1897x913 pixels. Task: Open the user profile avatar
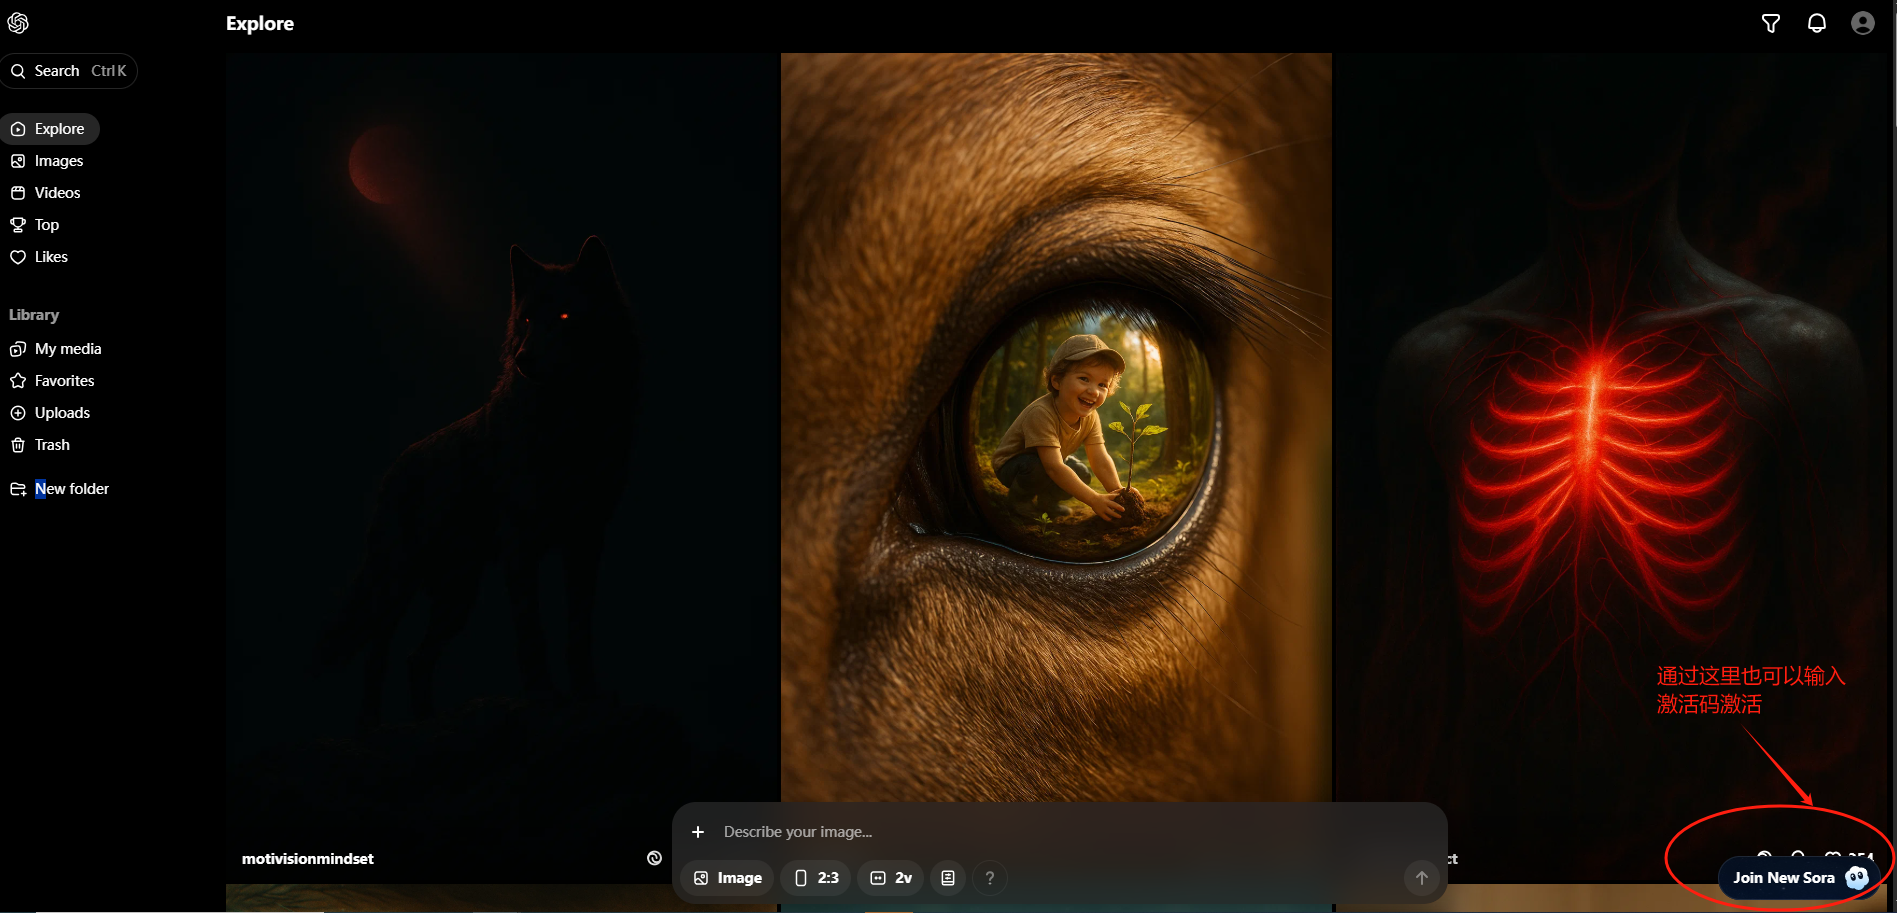1862,24
